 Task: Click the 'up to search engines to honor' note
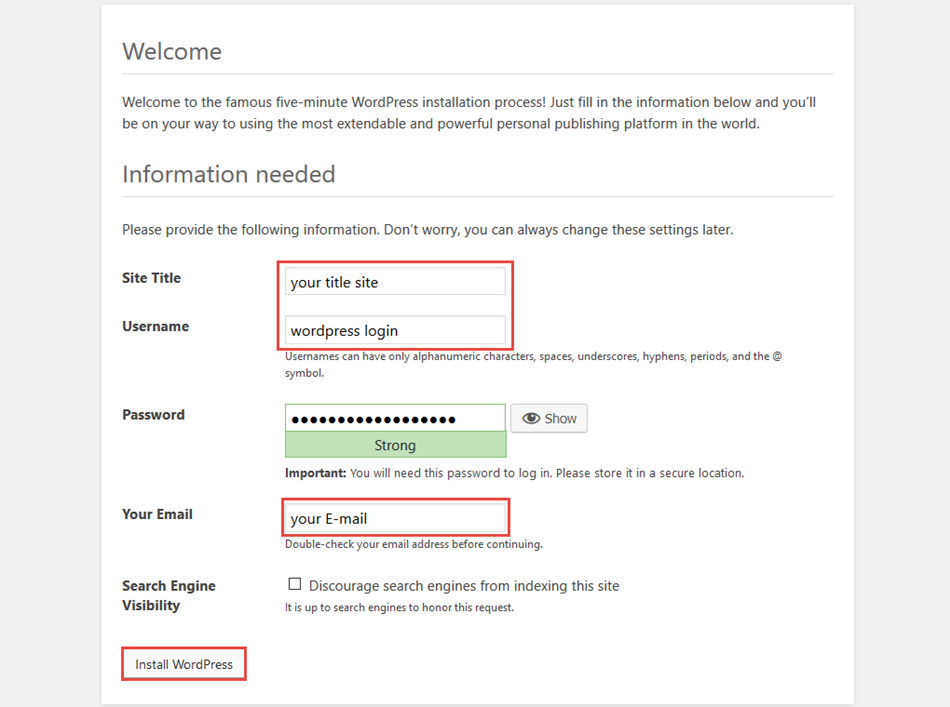coord(399,607)
